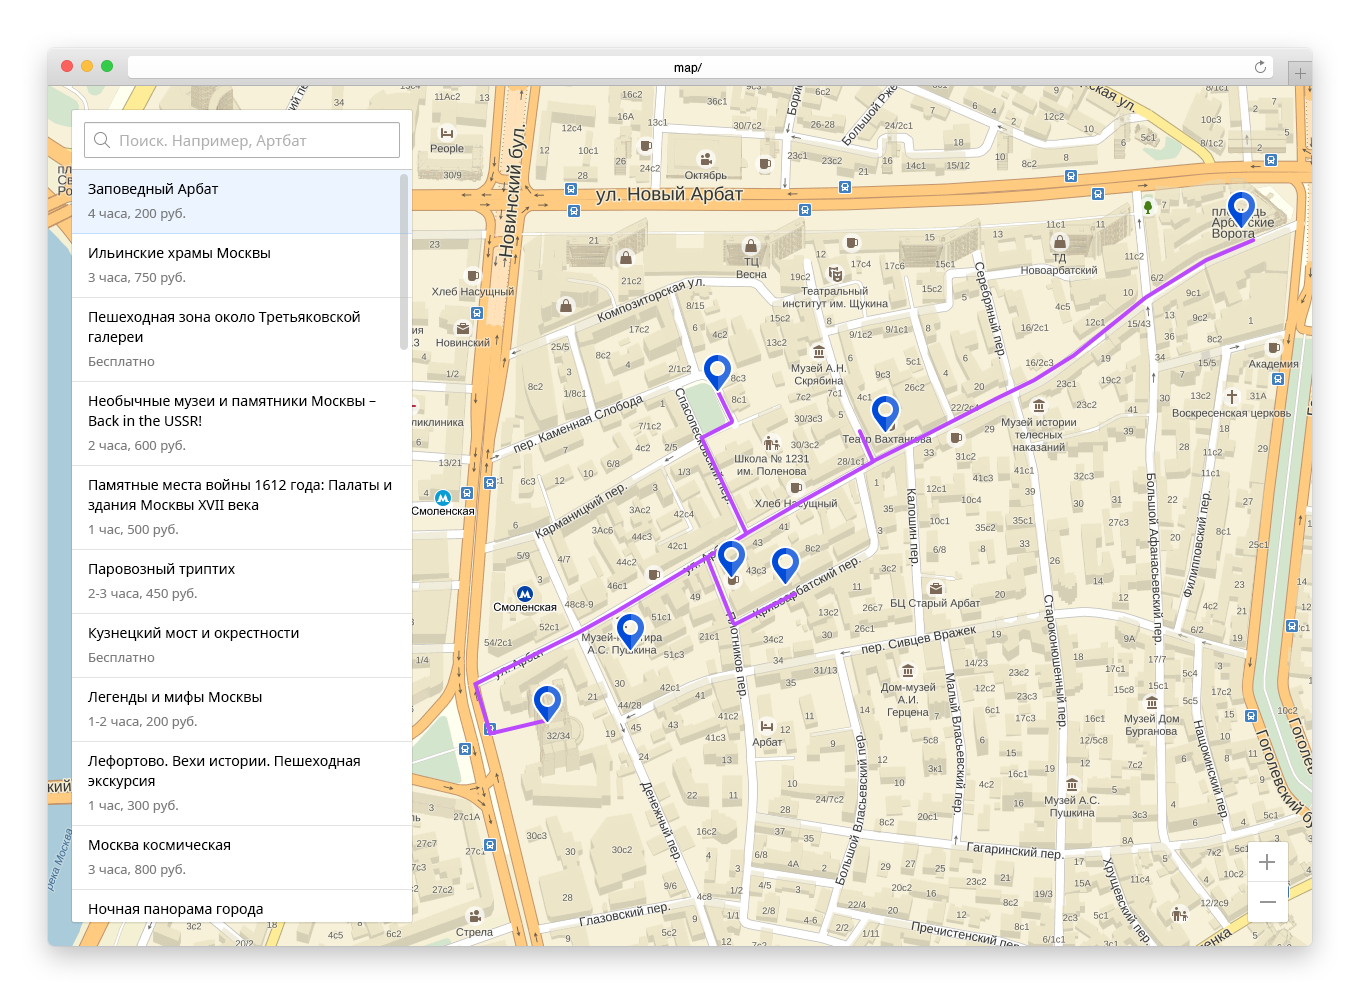Click the ТЦ Весна shopping icon
The width and height of the screenshot is (1360, 994).
pos(751,246)
